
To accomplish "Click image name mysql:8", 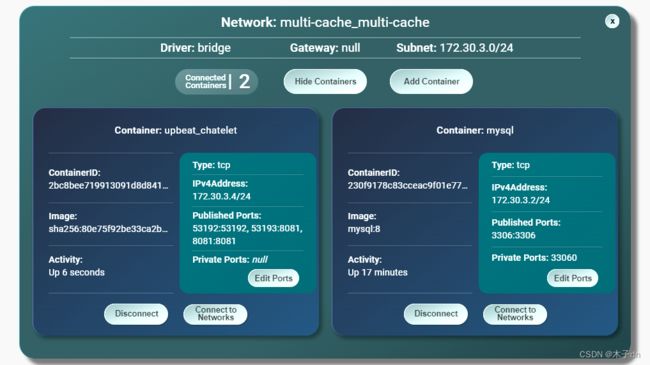I will [364, 229].
